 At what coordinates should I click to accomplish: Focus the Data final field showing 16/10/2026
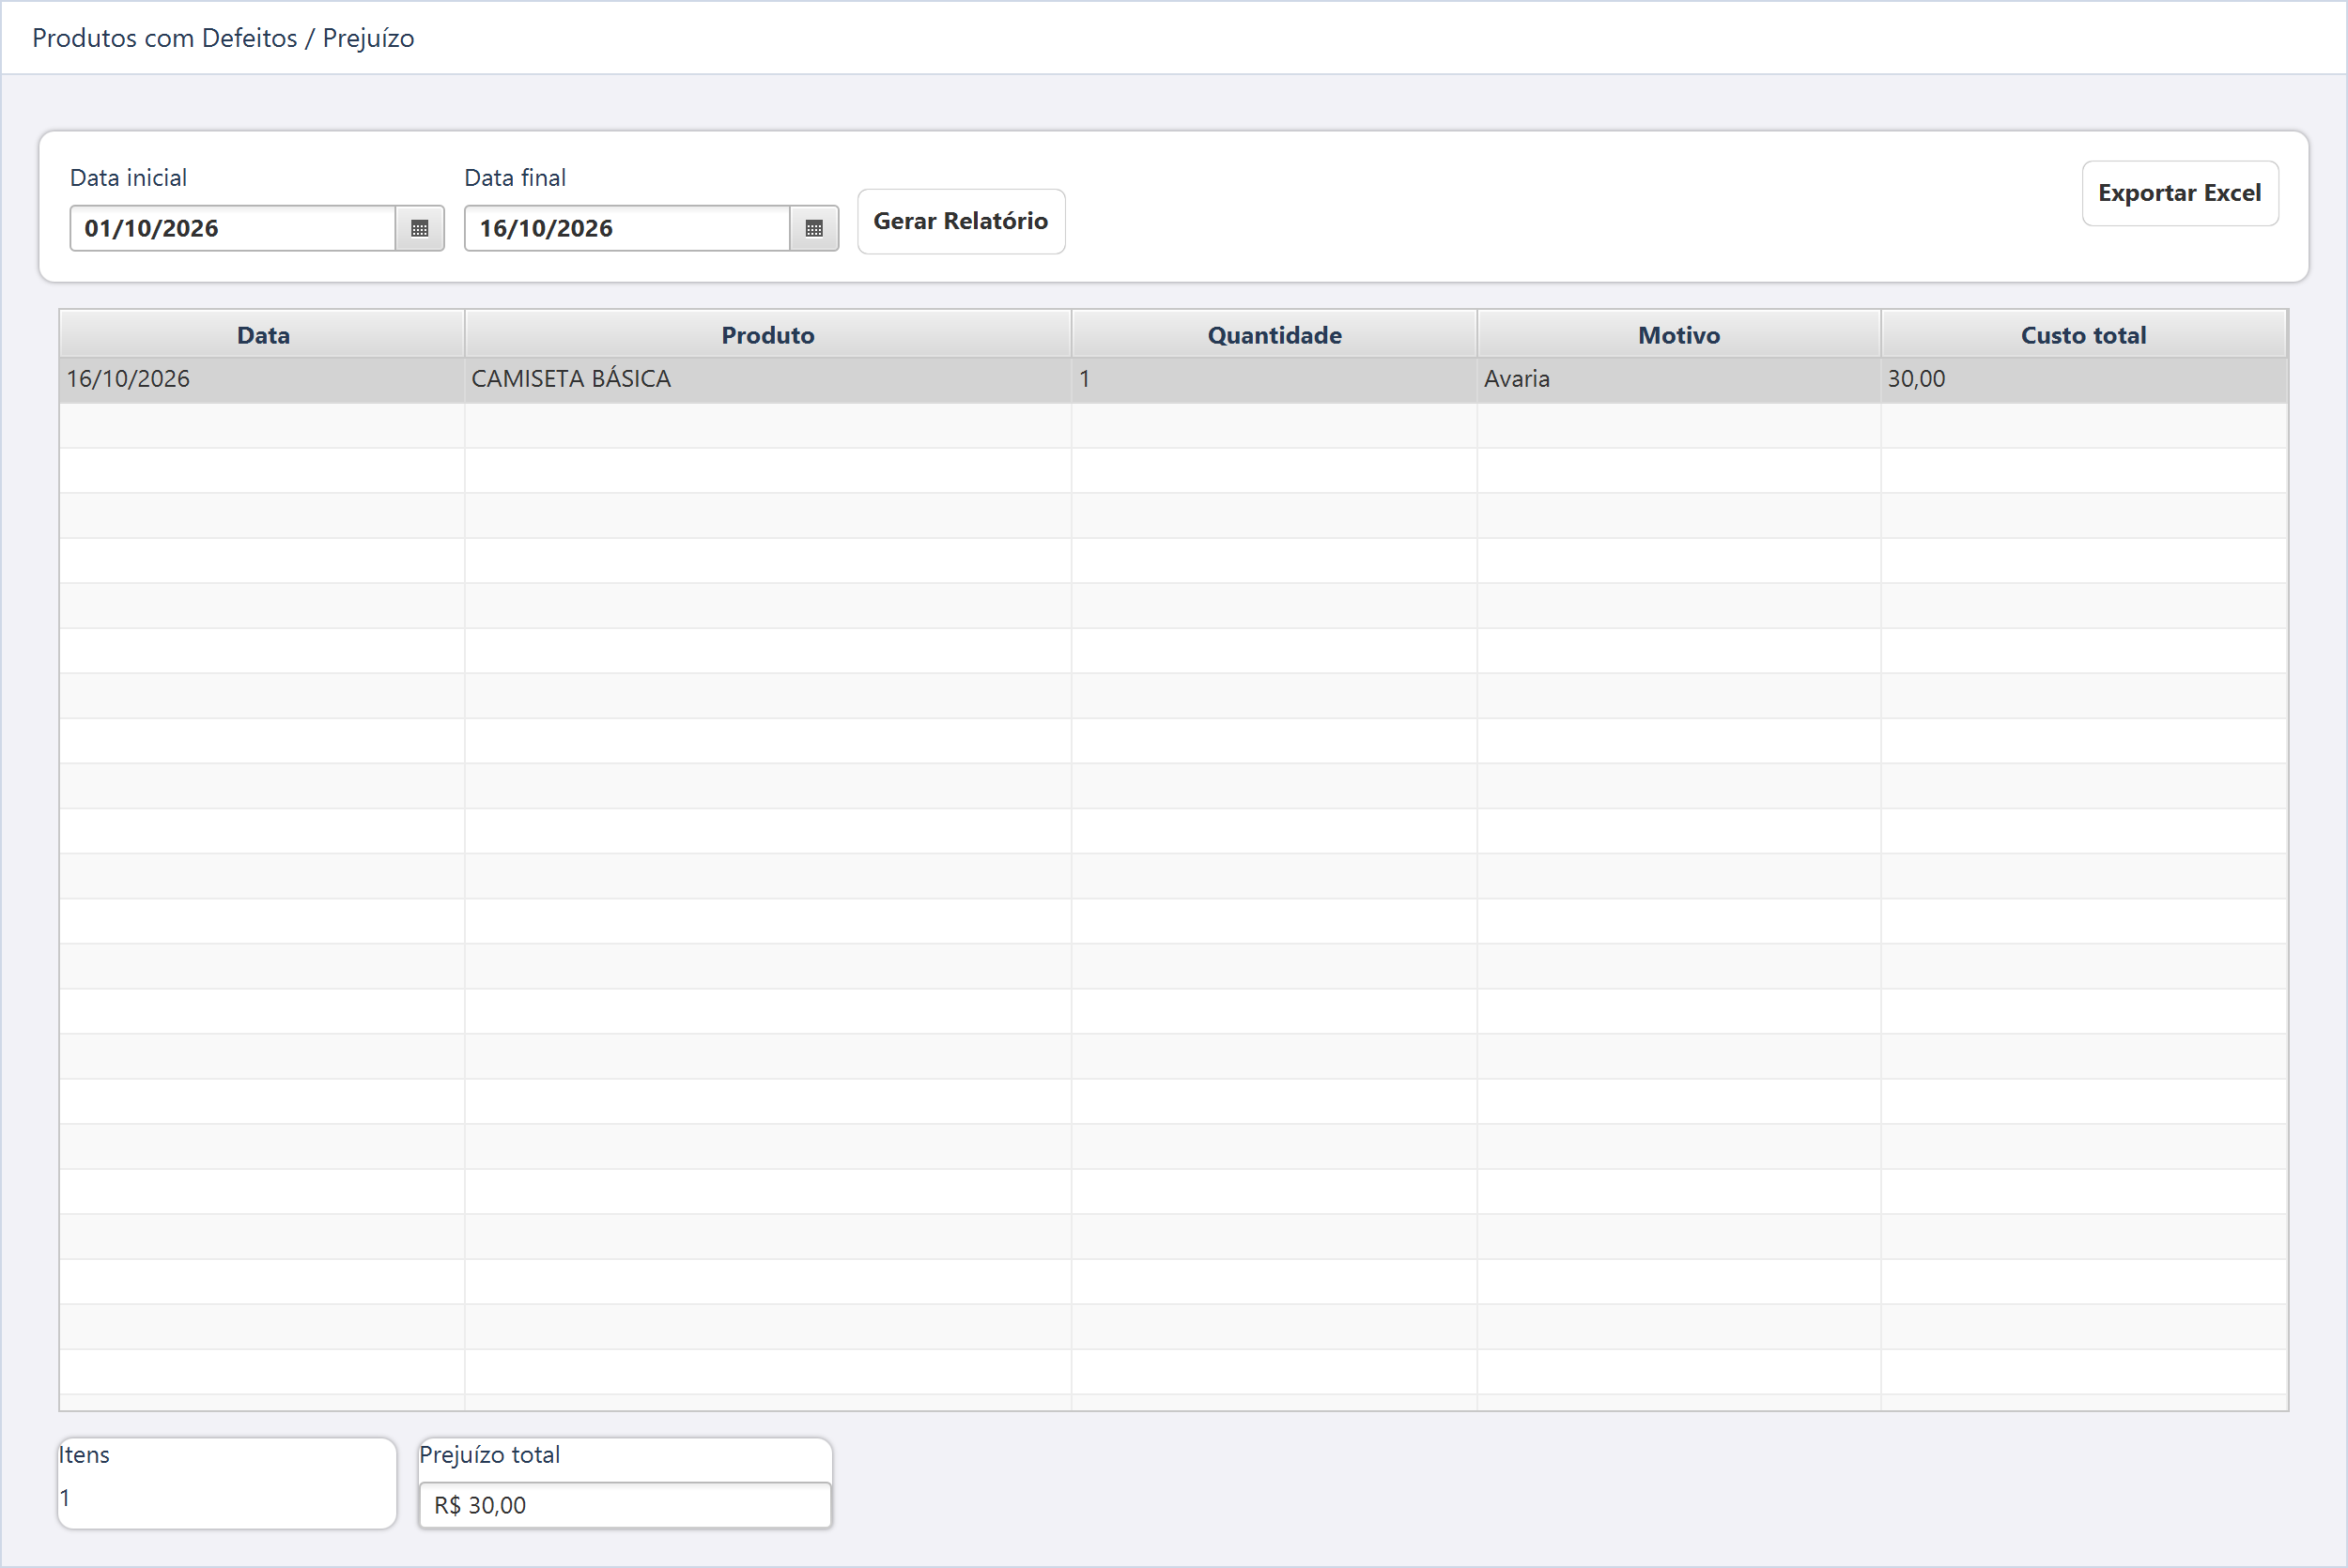(628, 228)
